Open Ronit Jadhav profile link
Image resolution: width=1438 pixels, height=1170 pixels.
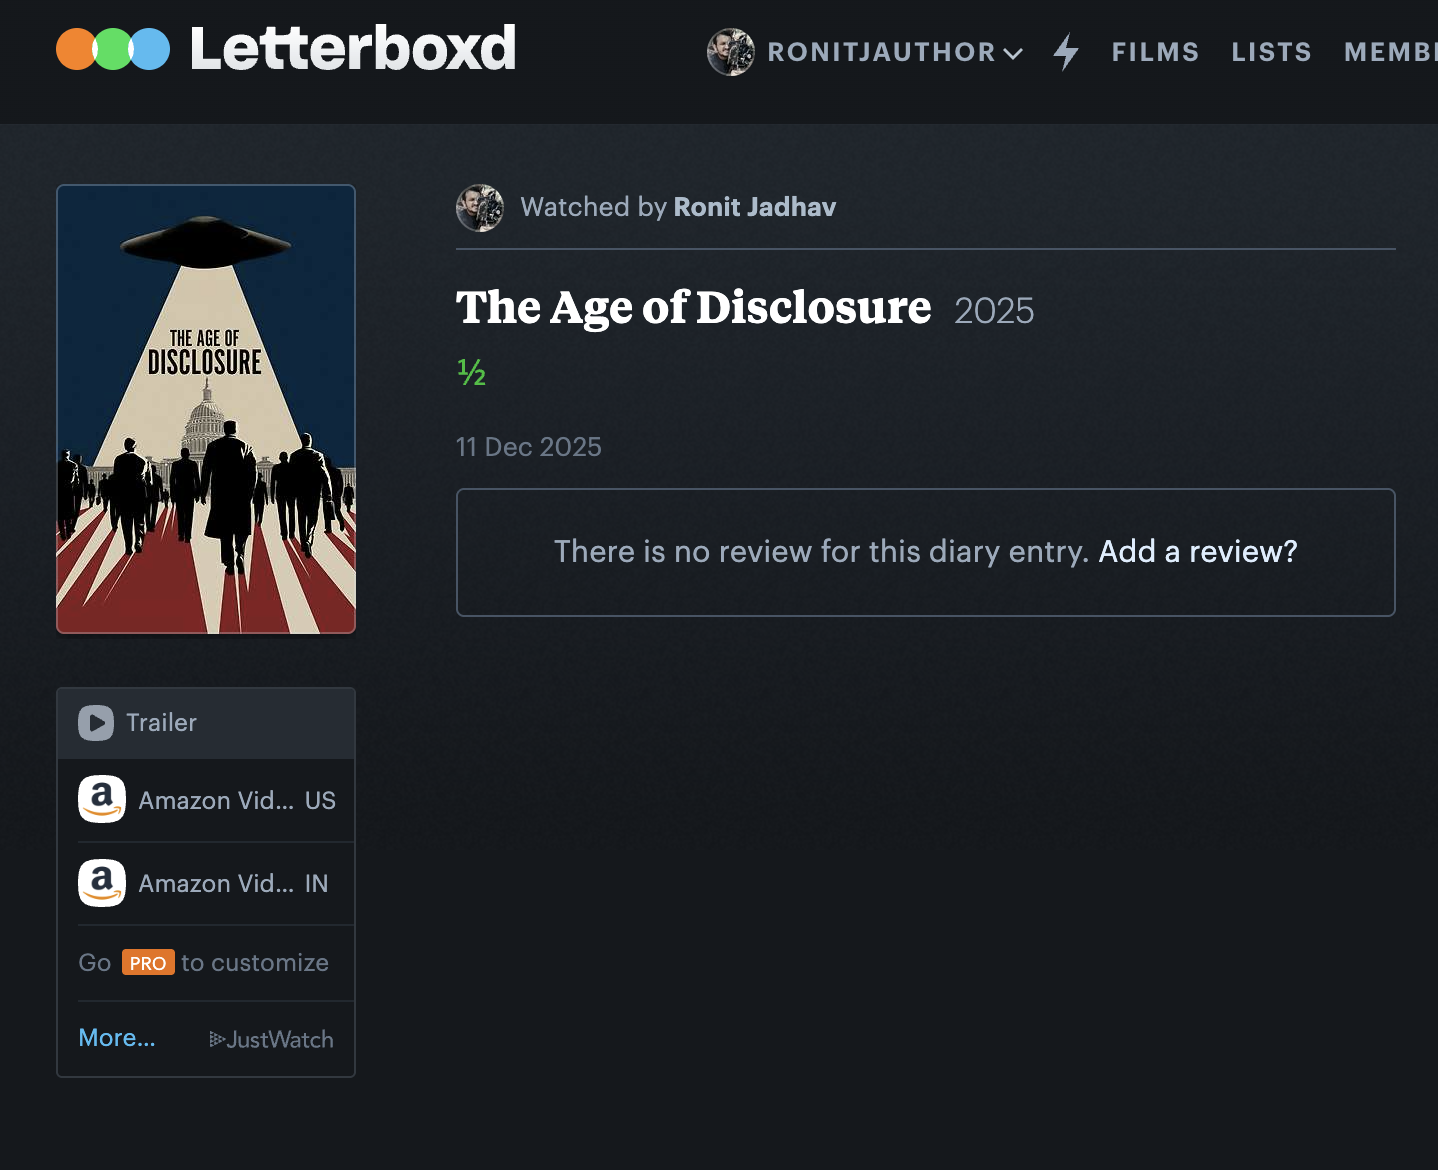point(755,207)
